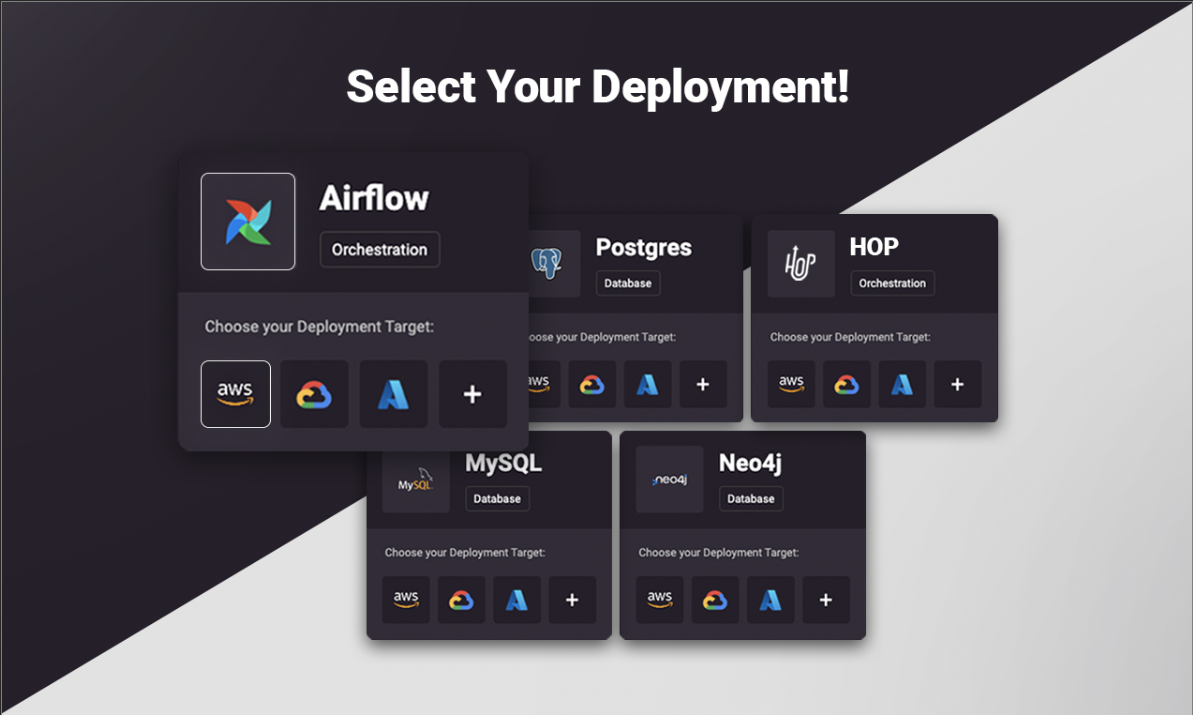1193x715 pixels.
Task: Pick AWS on the Neo4j card
Action: click(660, 599)
